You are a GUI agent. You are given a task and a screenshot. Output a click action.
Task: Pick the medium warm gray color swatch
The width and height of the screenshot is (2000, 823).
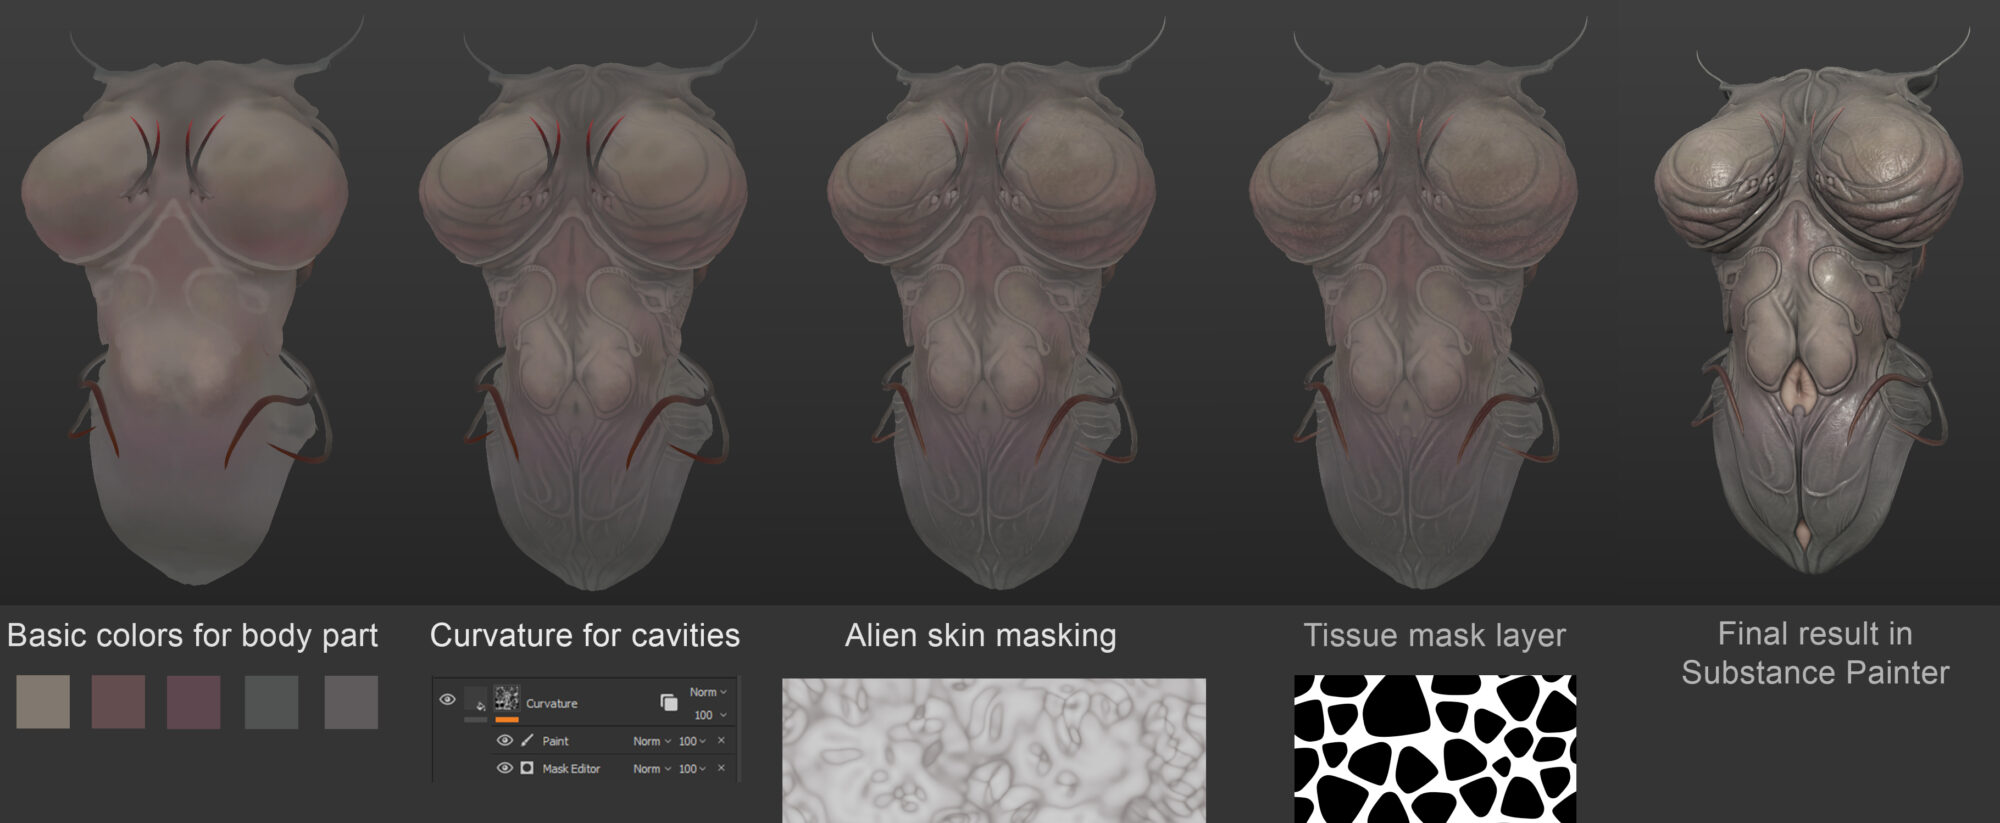(x=351, y=701)
